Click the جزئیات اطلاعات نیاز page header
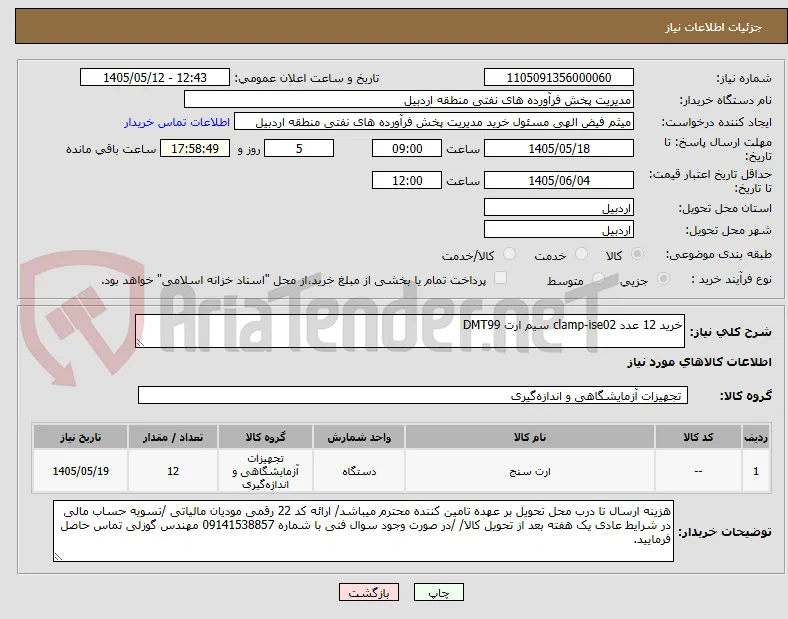The height and width of the screenshot is (619, 788). click(x=714, y=27)
